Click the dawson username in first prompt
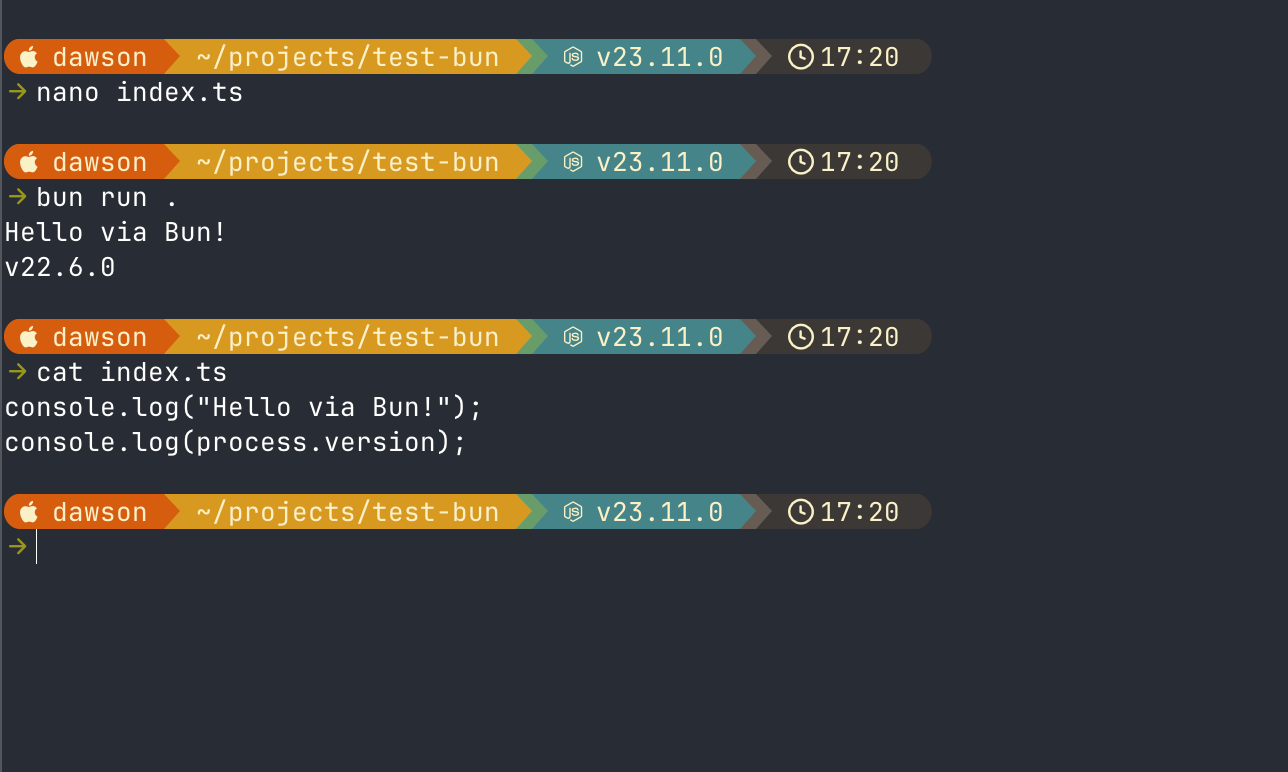The image size is (1288, 772). (x=100, y=57)
